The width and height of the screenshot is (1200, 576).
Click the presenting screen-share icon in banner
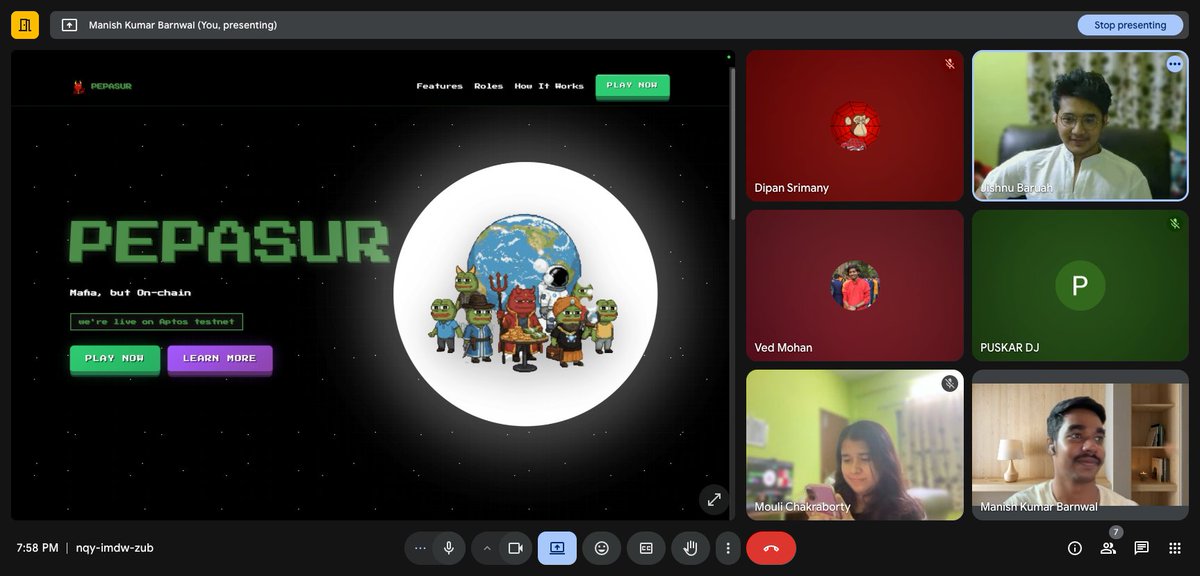click(x=69, y=25)
